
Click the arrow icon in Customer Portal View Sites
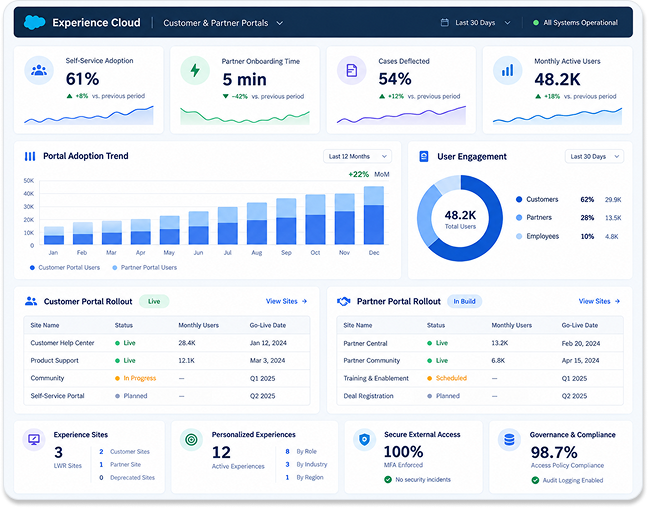coord(305,301)
